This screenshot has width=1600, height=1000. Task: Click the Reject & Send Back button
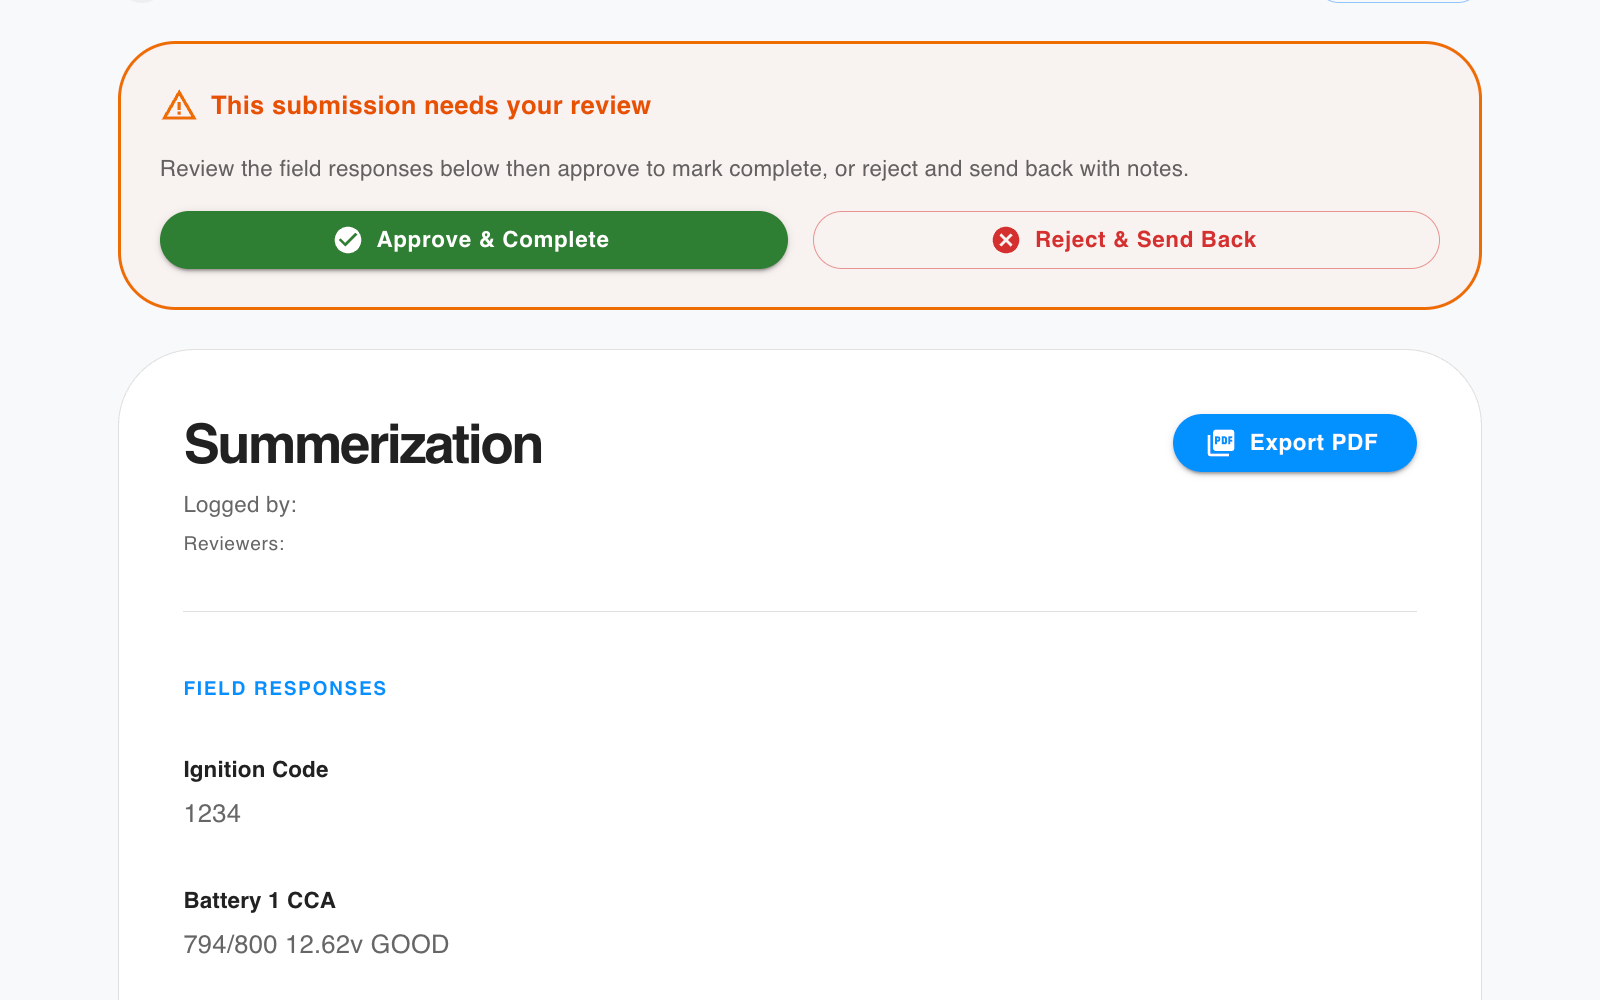1126,240
